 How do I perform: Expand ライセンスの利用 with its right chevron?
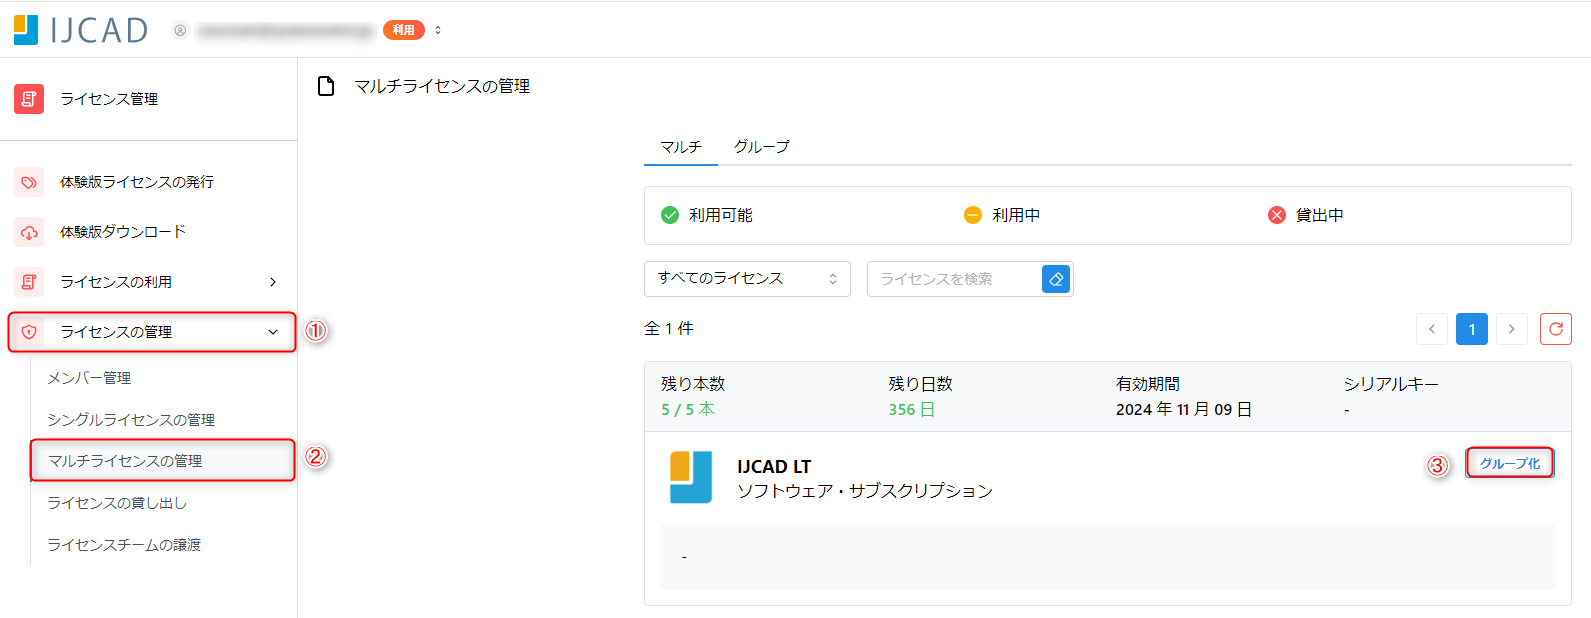(273, 282)
